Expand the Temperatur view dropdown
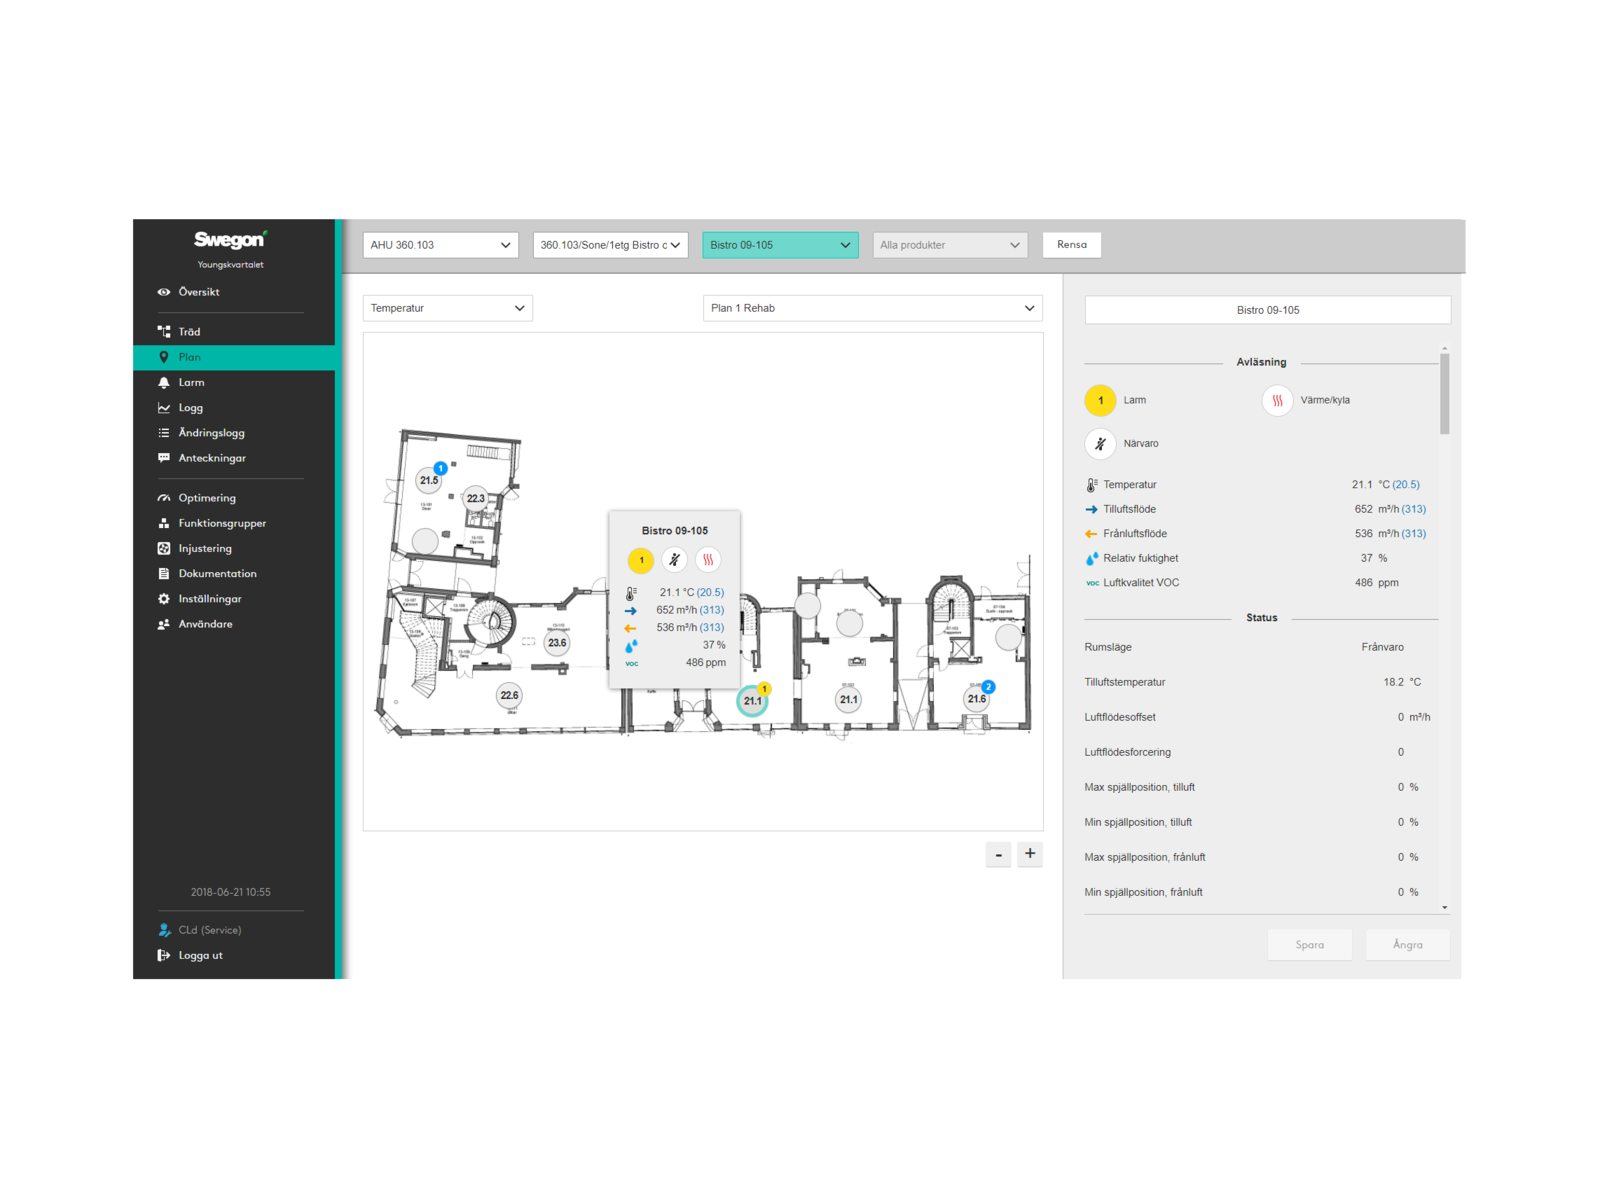1600x1199 pixels. pyautogui.click(x=447, y=308)
